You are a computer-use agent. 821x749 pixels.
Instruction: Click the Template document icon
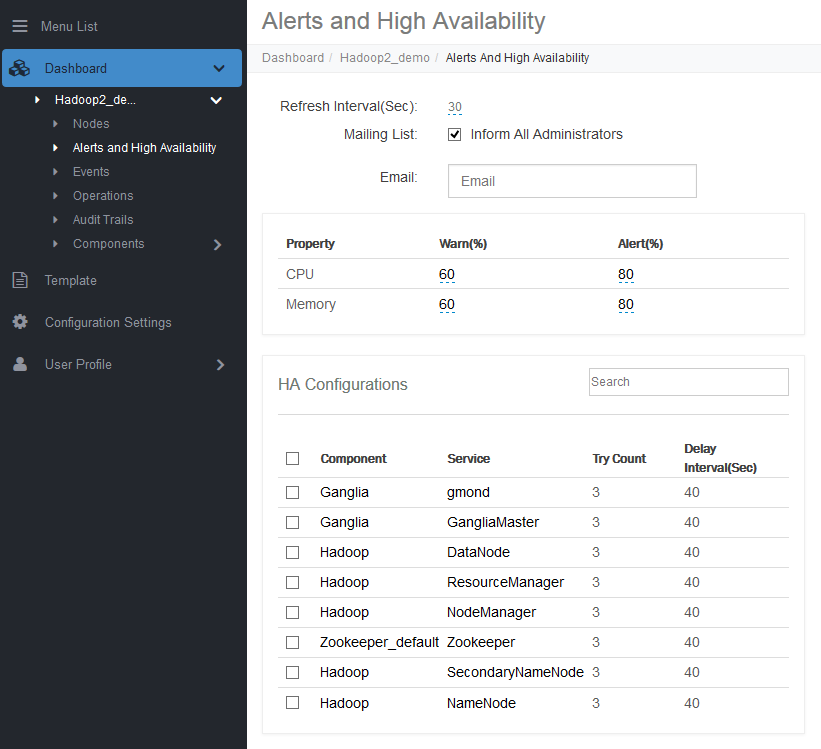click(19, 281)
